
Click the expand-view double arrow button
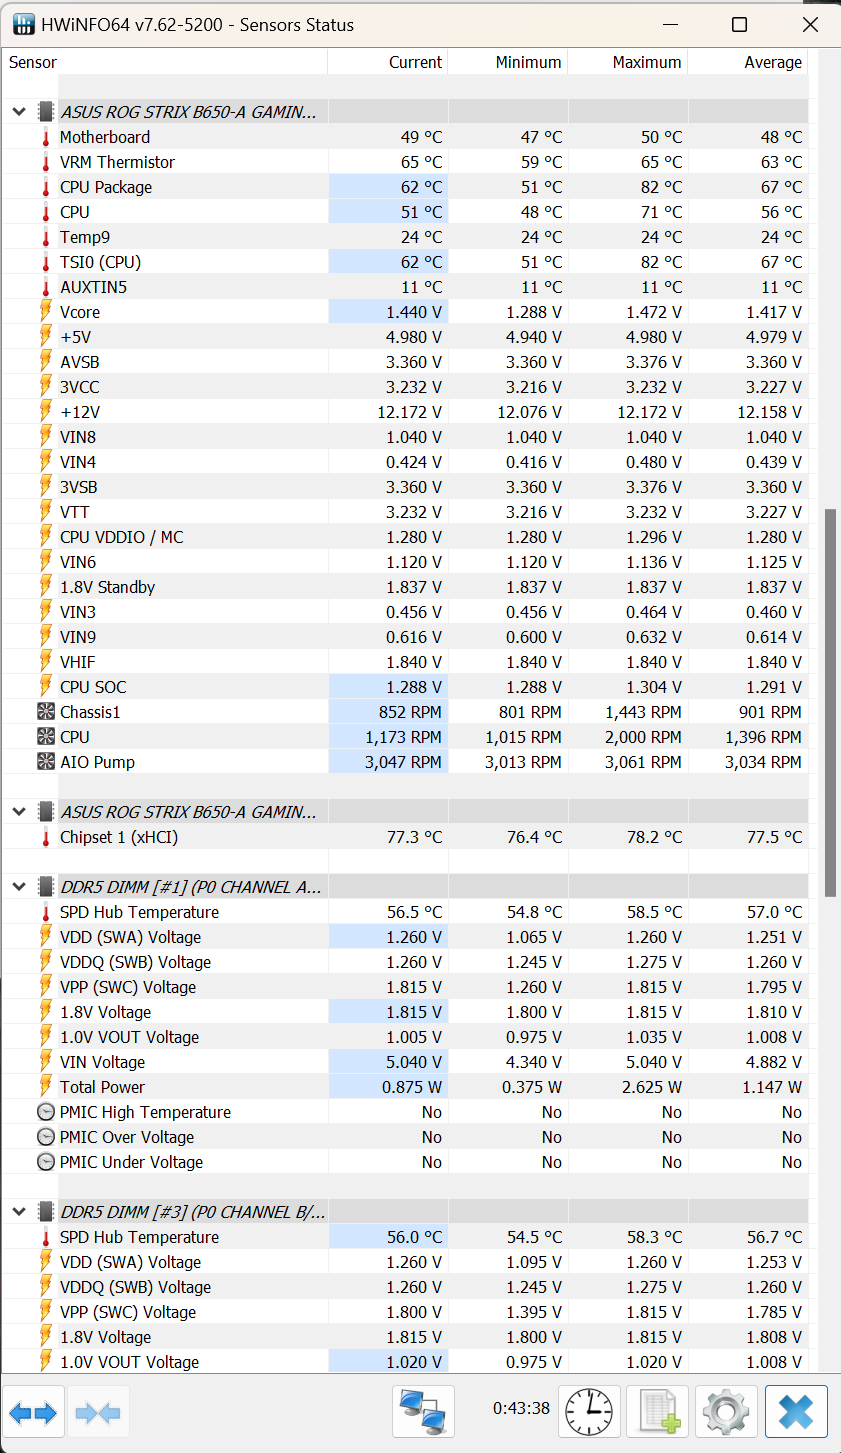coord(34,1412)
